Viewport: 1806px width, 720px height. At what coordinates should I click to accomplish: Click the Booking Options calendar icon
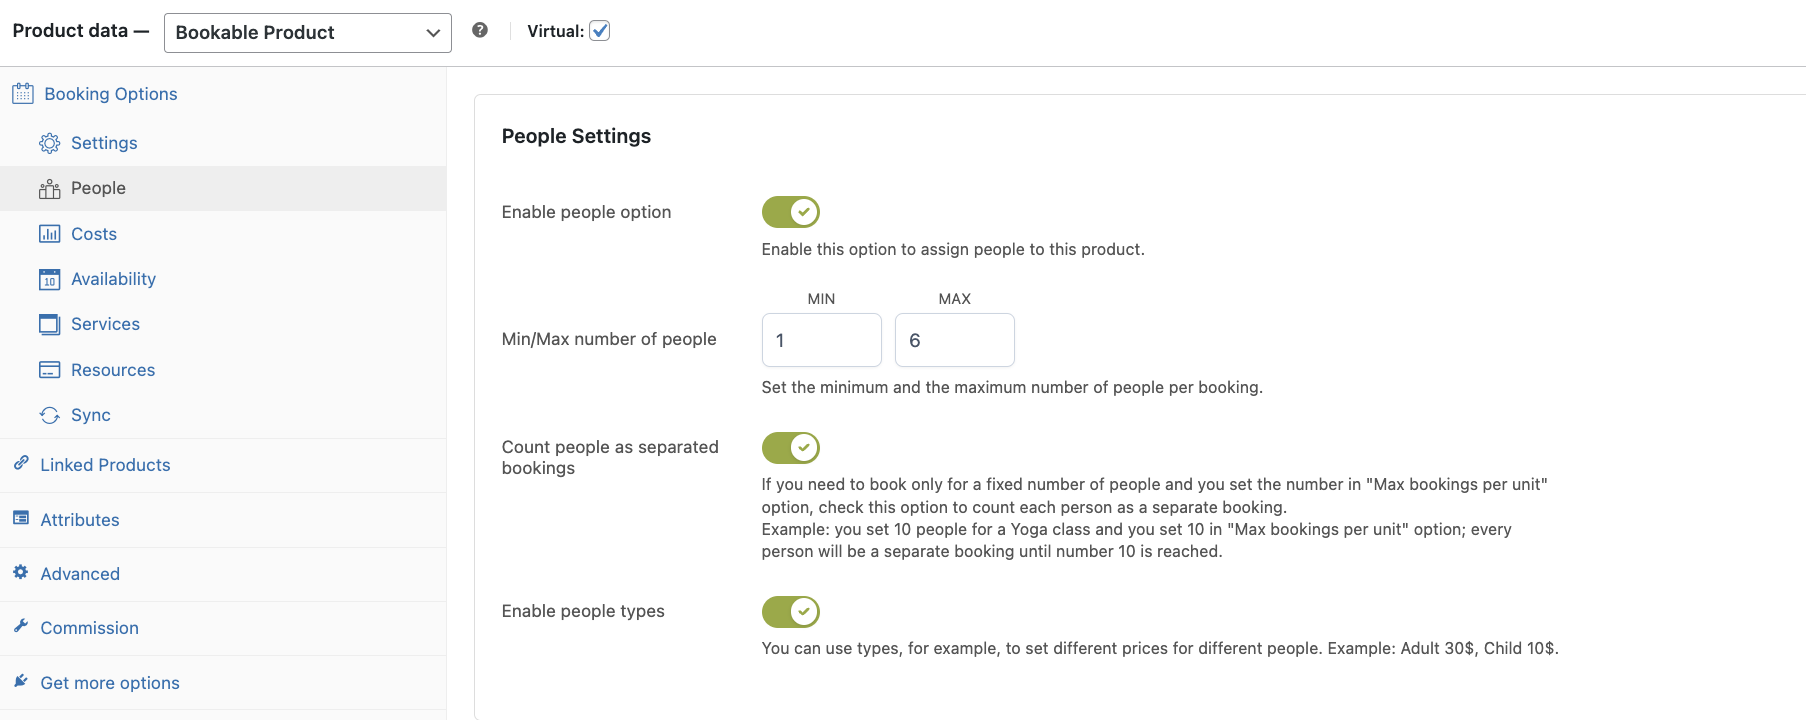23,94
